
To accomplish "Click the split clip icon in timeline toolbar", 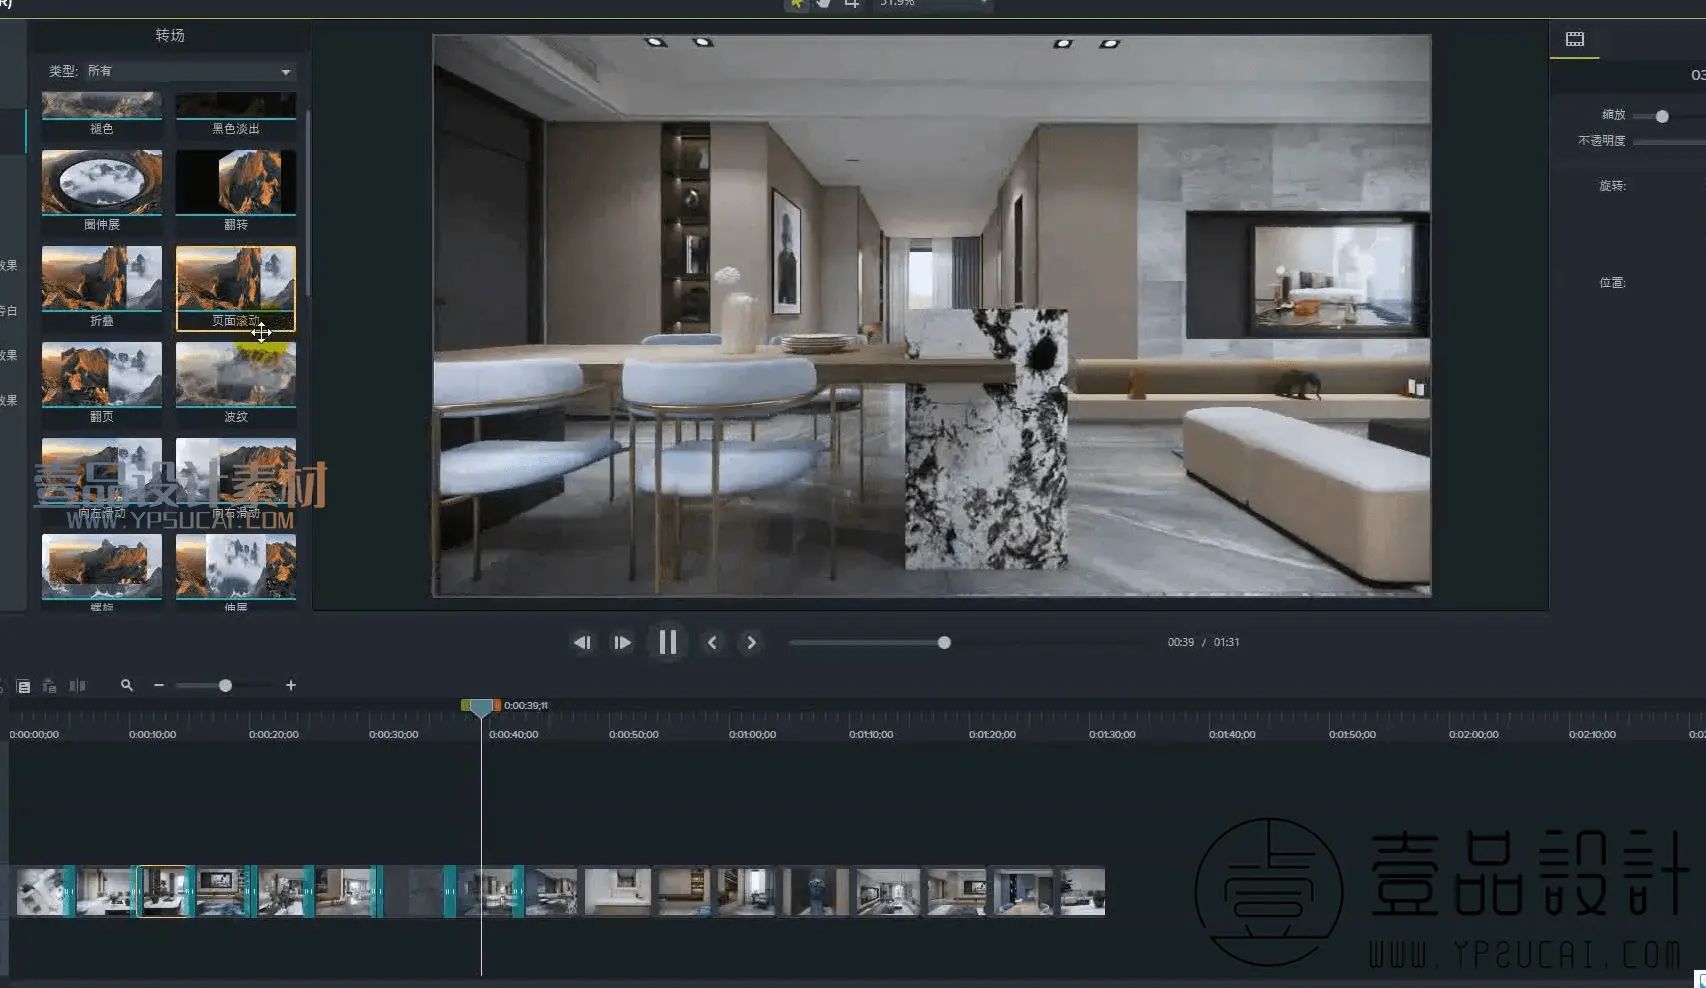I will click(x=77, y=686).
